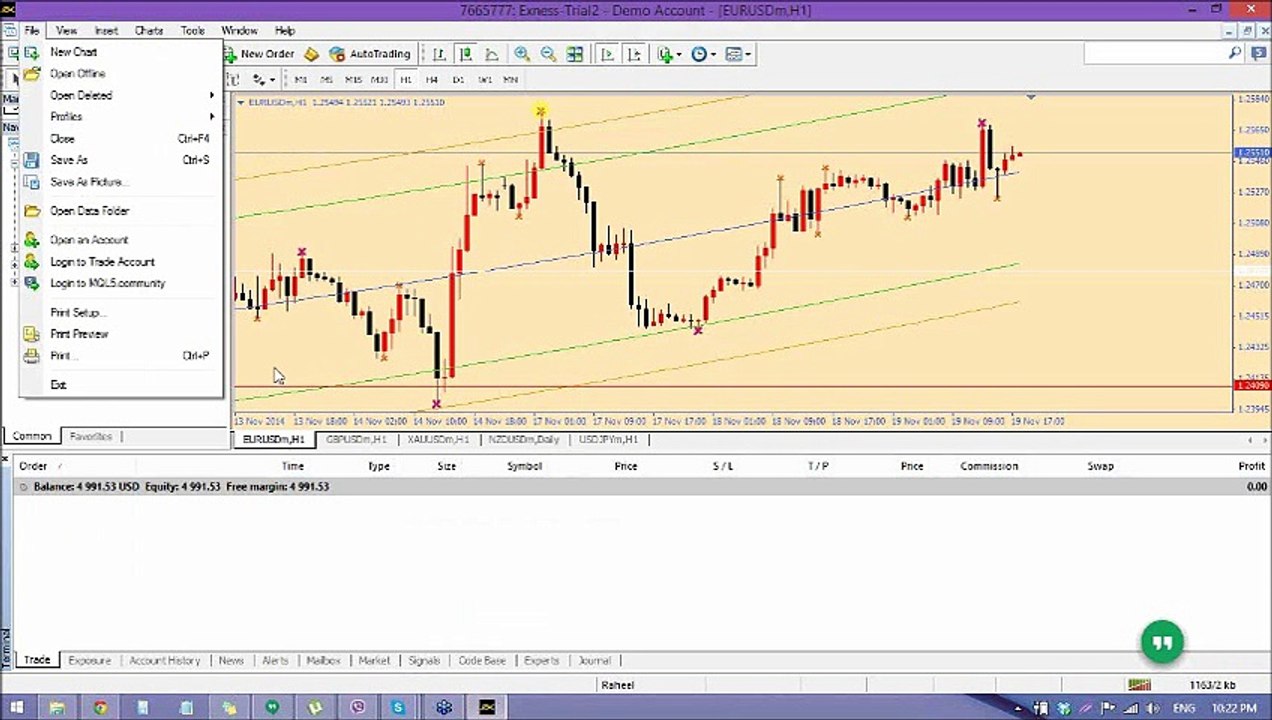The height and width of the screenshot is (720, 1272).
Task: Choose Print Preview from File menu
Action: pyautogui.click(x=120, y=334)
